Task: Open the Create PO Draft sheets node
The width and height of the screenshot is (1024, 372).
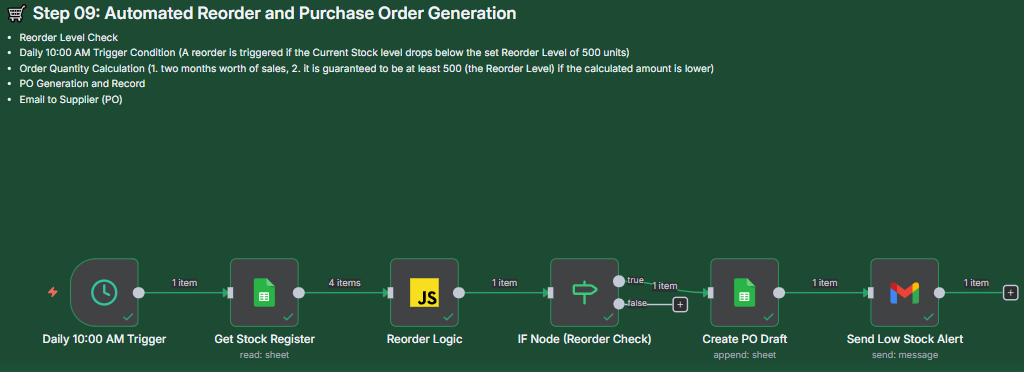Action: (x=744, y=292)
